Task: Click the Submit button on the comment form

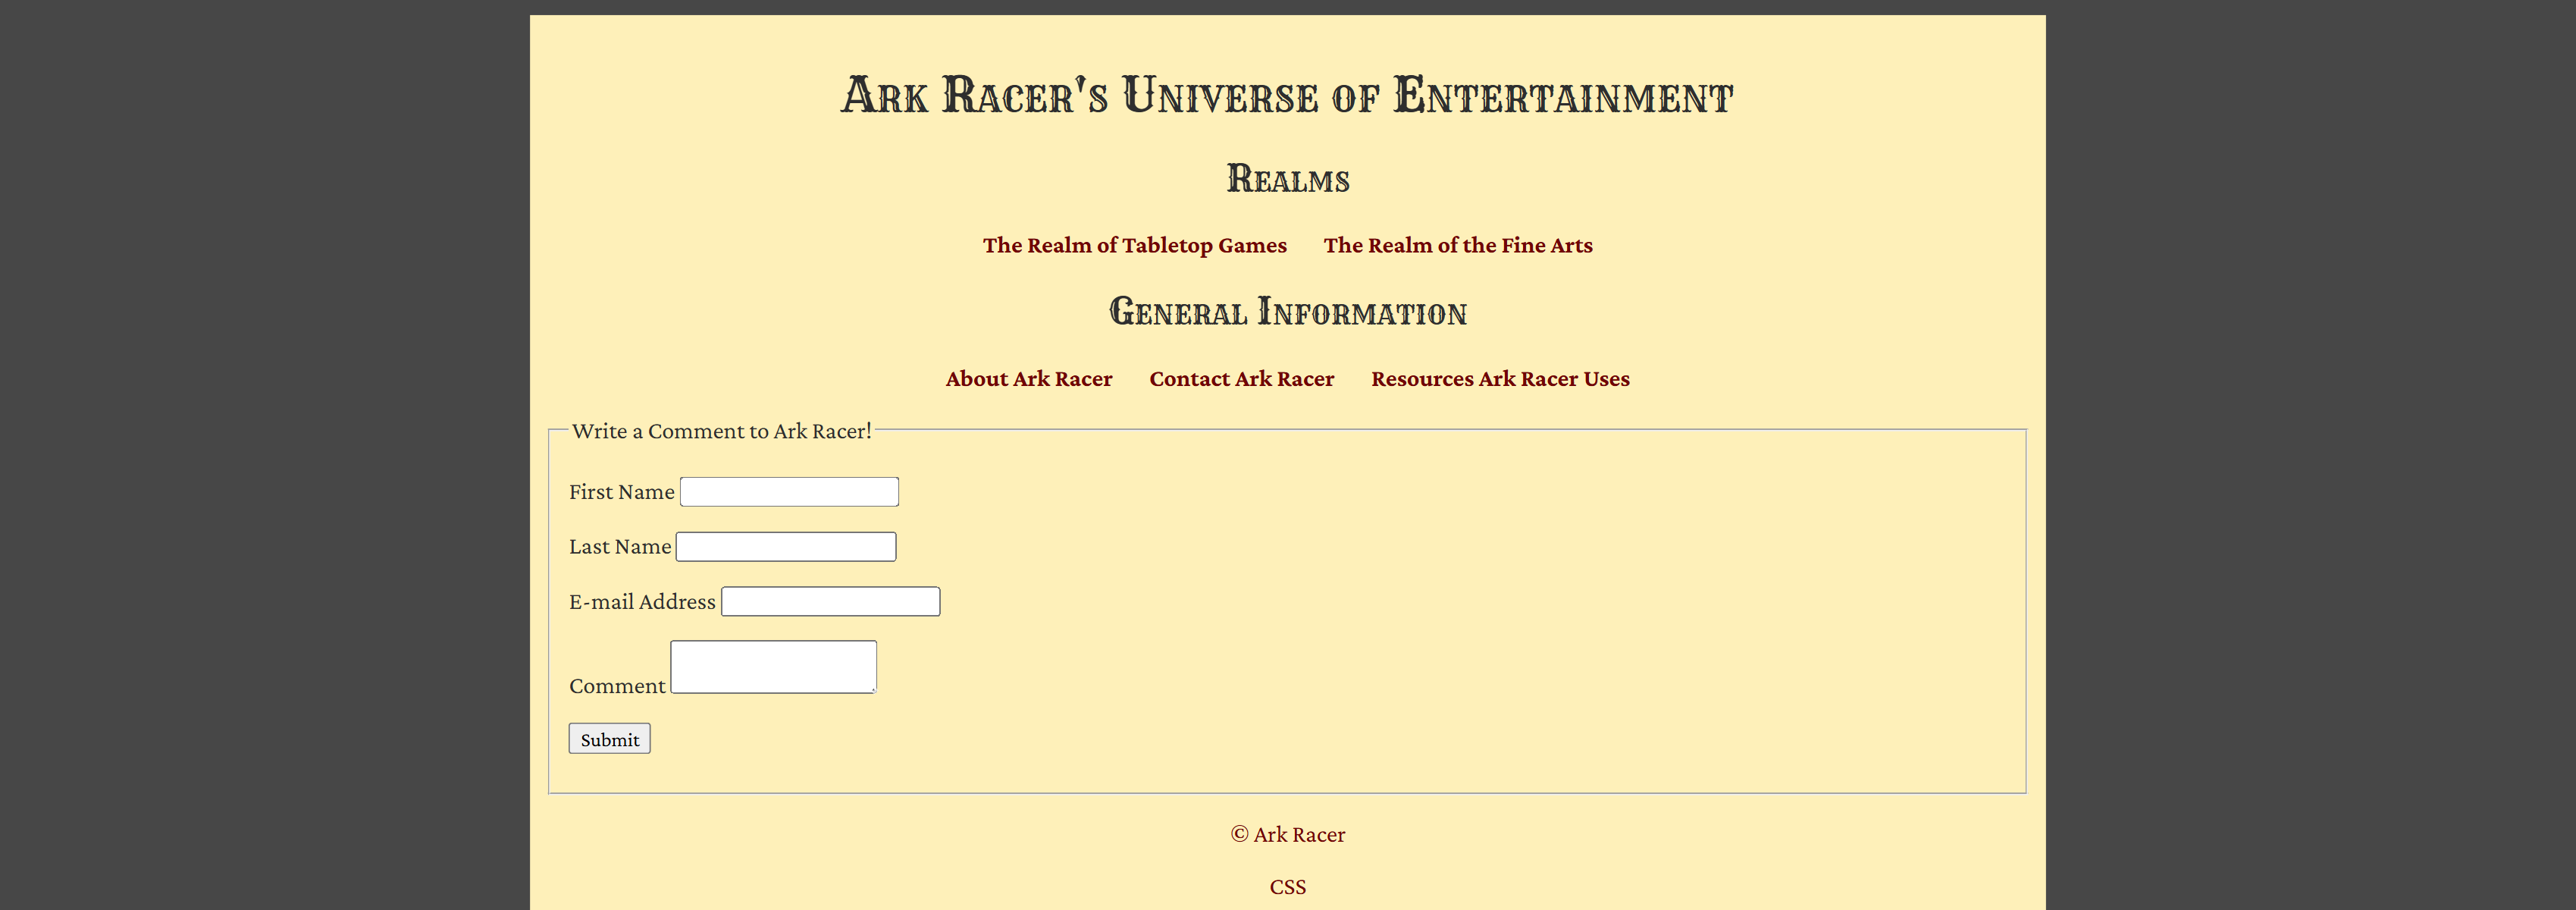Action: (609, 738)
